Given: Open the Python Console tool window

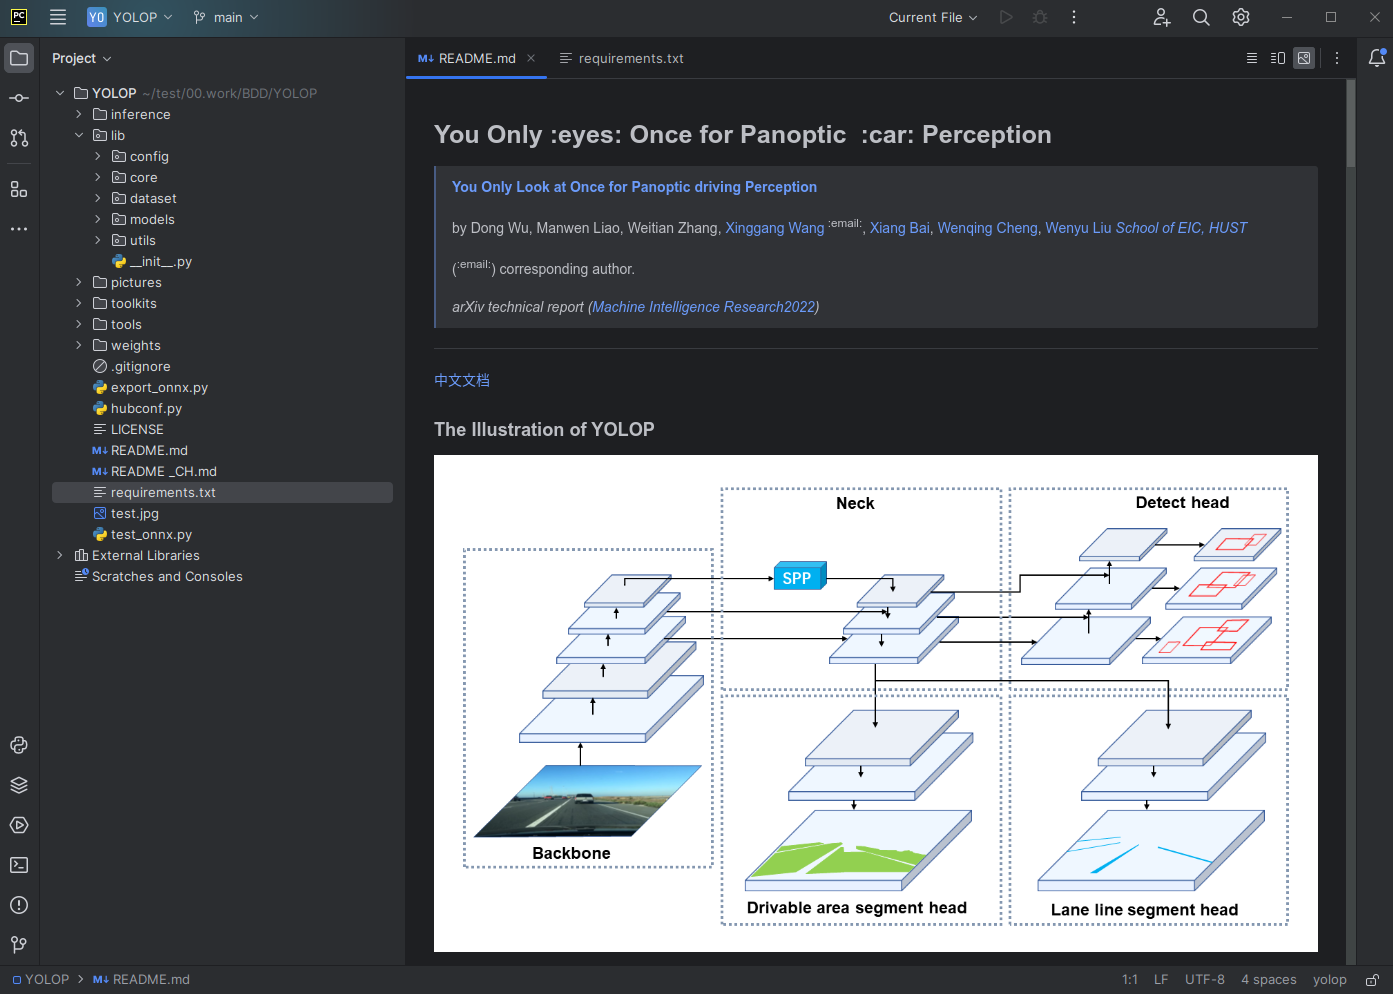Looking at the screenshot, I should (19, 745).
